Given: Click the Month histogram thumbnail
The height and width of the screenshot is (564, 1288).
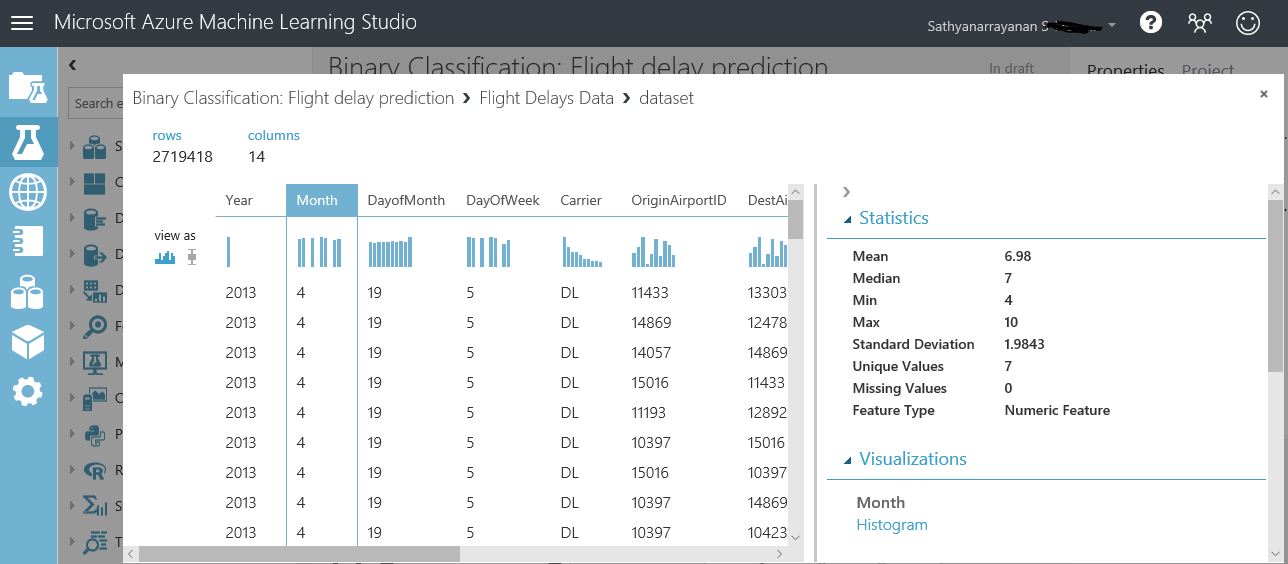Looking at the screenshot, I should click(x=320, y=252).
